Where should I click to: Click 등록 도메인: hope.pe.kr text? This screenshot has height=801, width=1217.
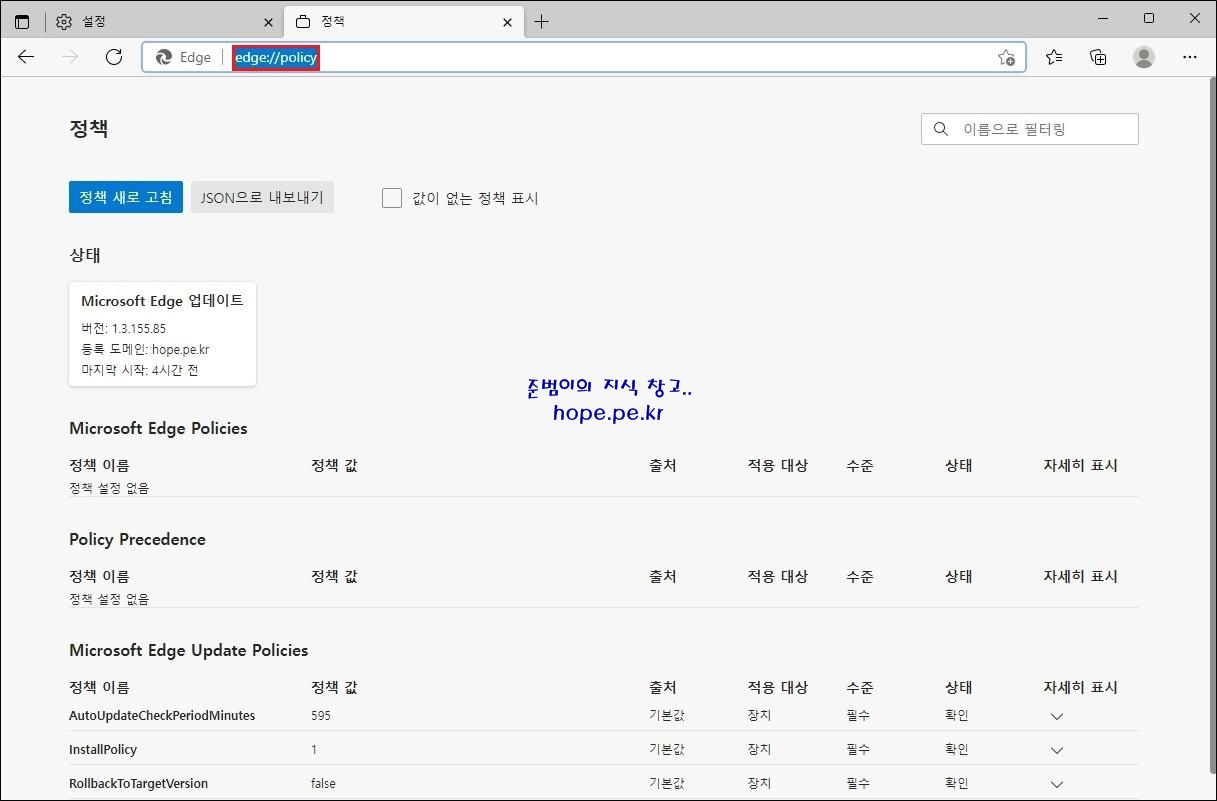(x=145, y=349)
